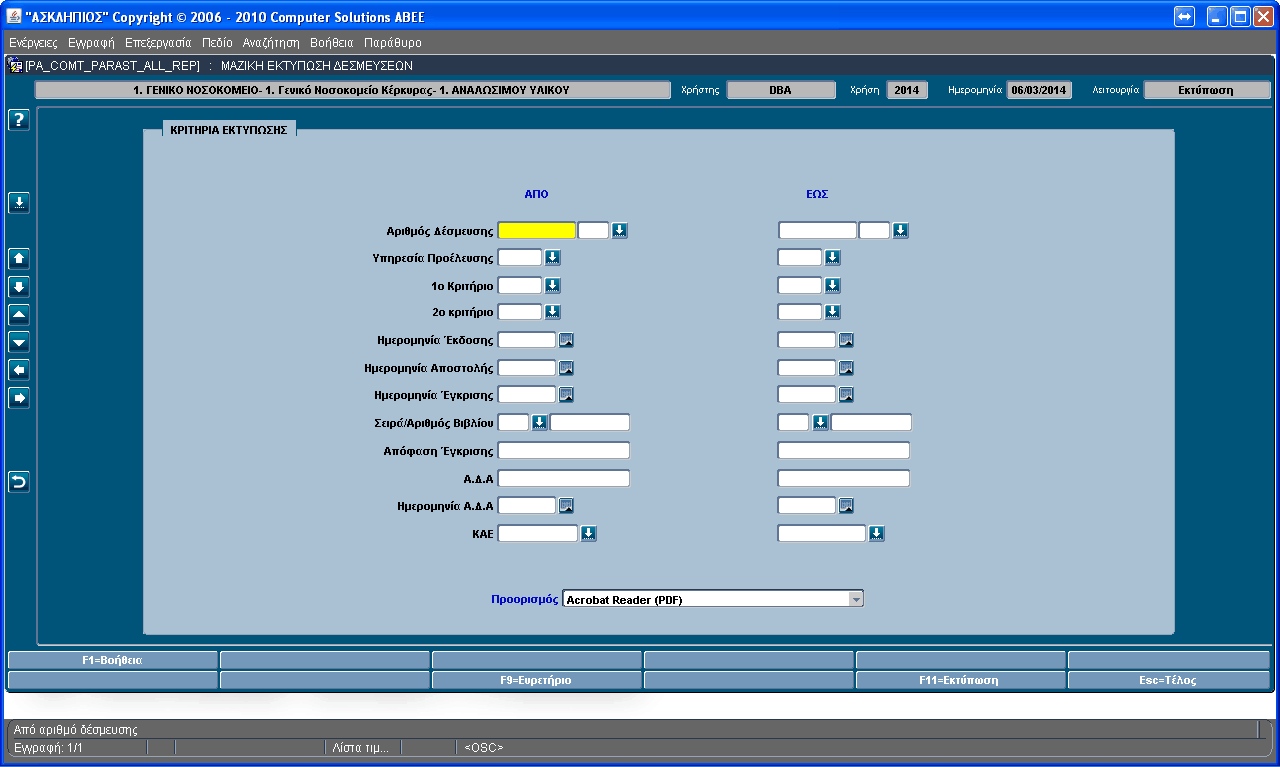Open calendar for Ημερομηνία Έγκρισης ΑΠΟ field

click(x=566, y=395)
